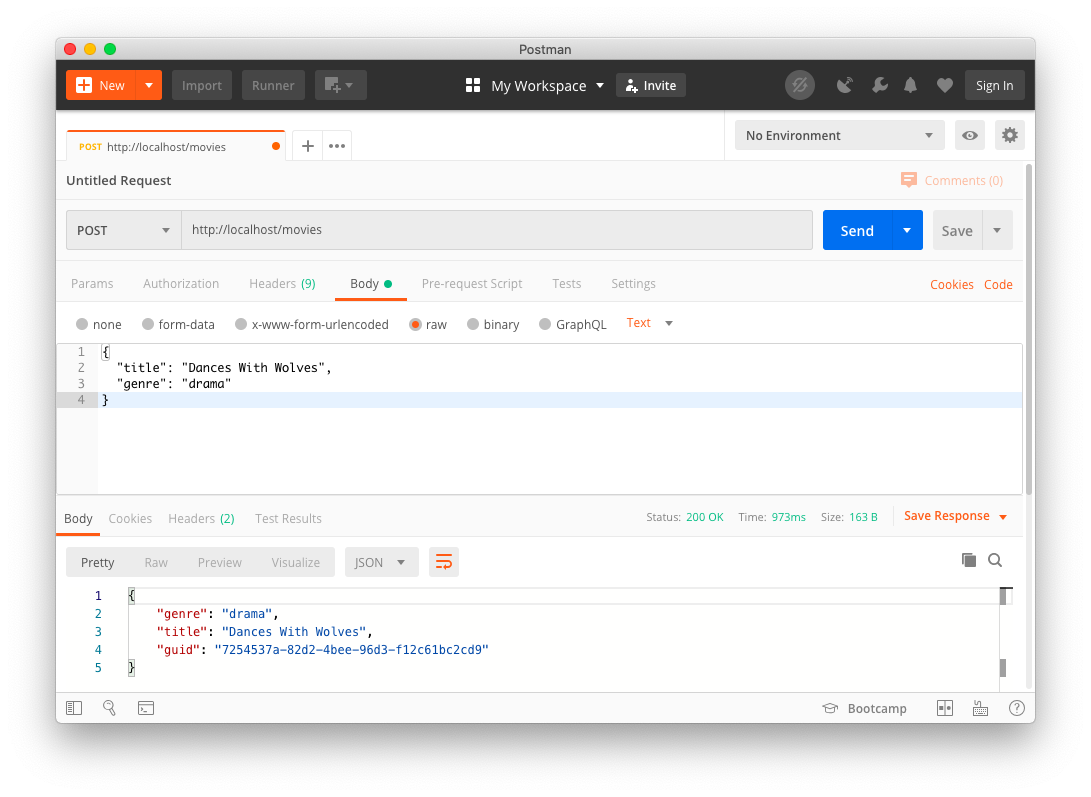Screen dimensions: 1091x797
Task: Open the Test Results tab
Action: point(288,519)
